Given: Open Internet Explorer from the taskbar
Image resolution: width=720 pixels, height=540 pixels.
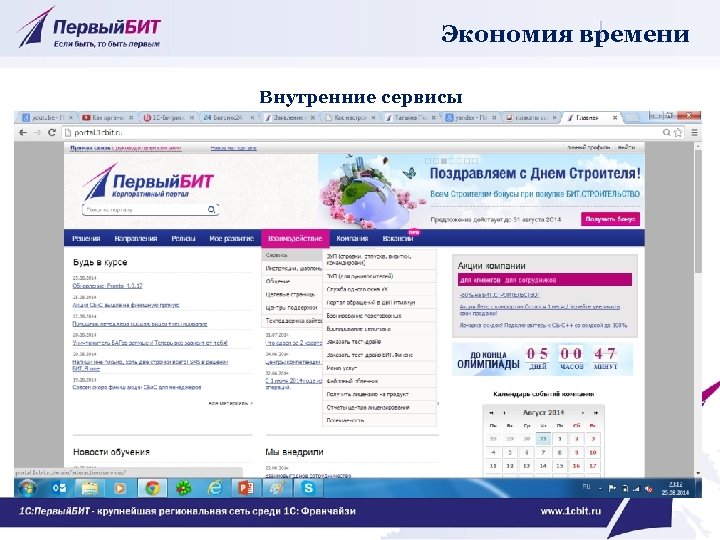Looking at the screenshot, I should [214, 488].
